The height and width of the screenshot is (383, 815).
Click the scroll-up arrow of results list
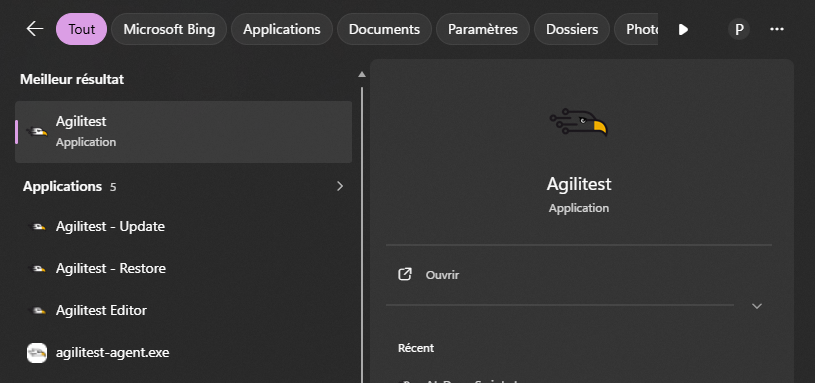tap(362, 75)
